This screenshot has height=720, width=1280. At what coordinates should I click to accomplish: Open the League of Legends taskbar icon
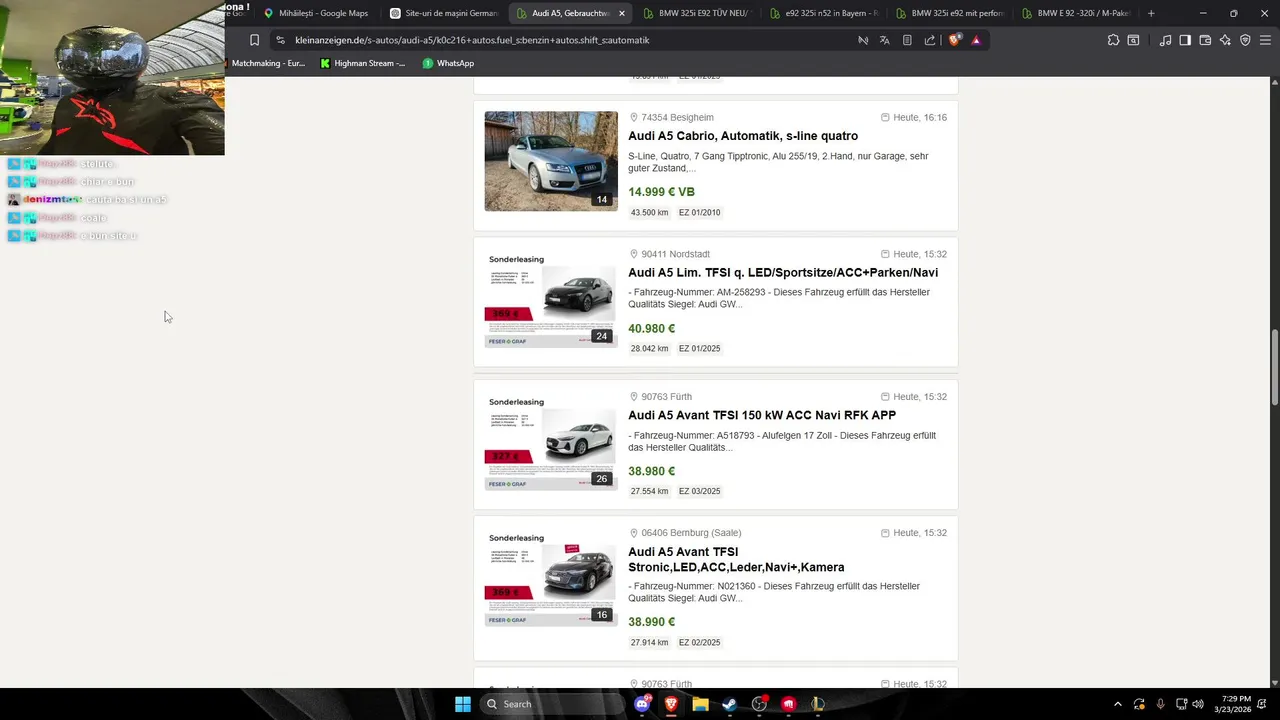tap(818, 704)
